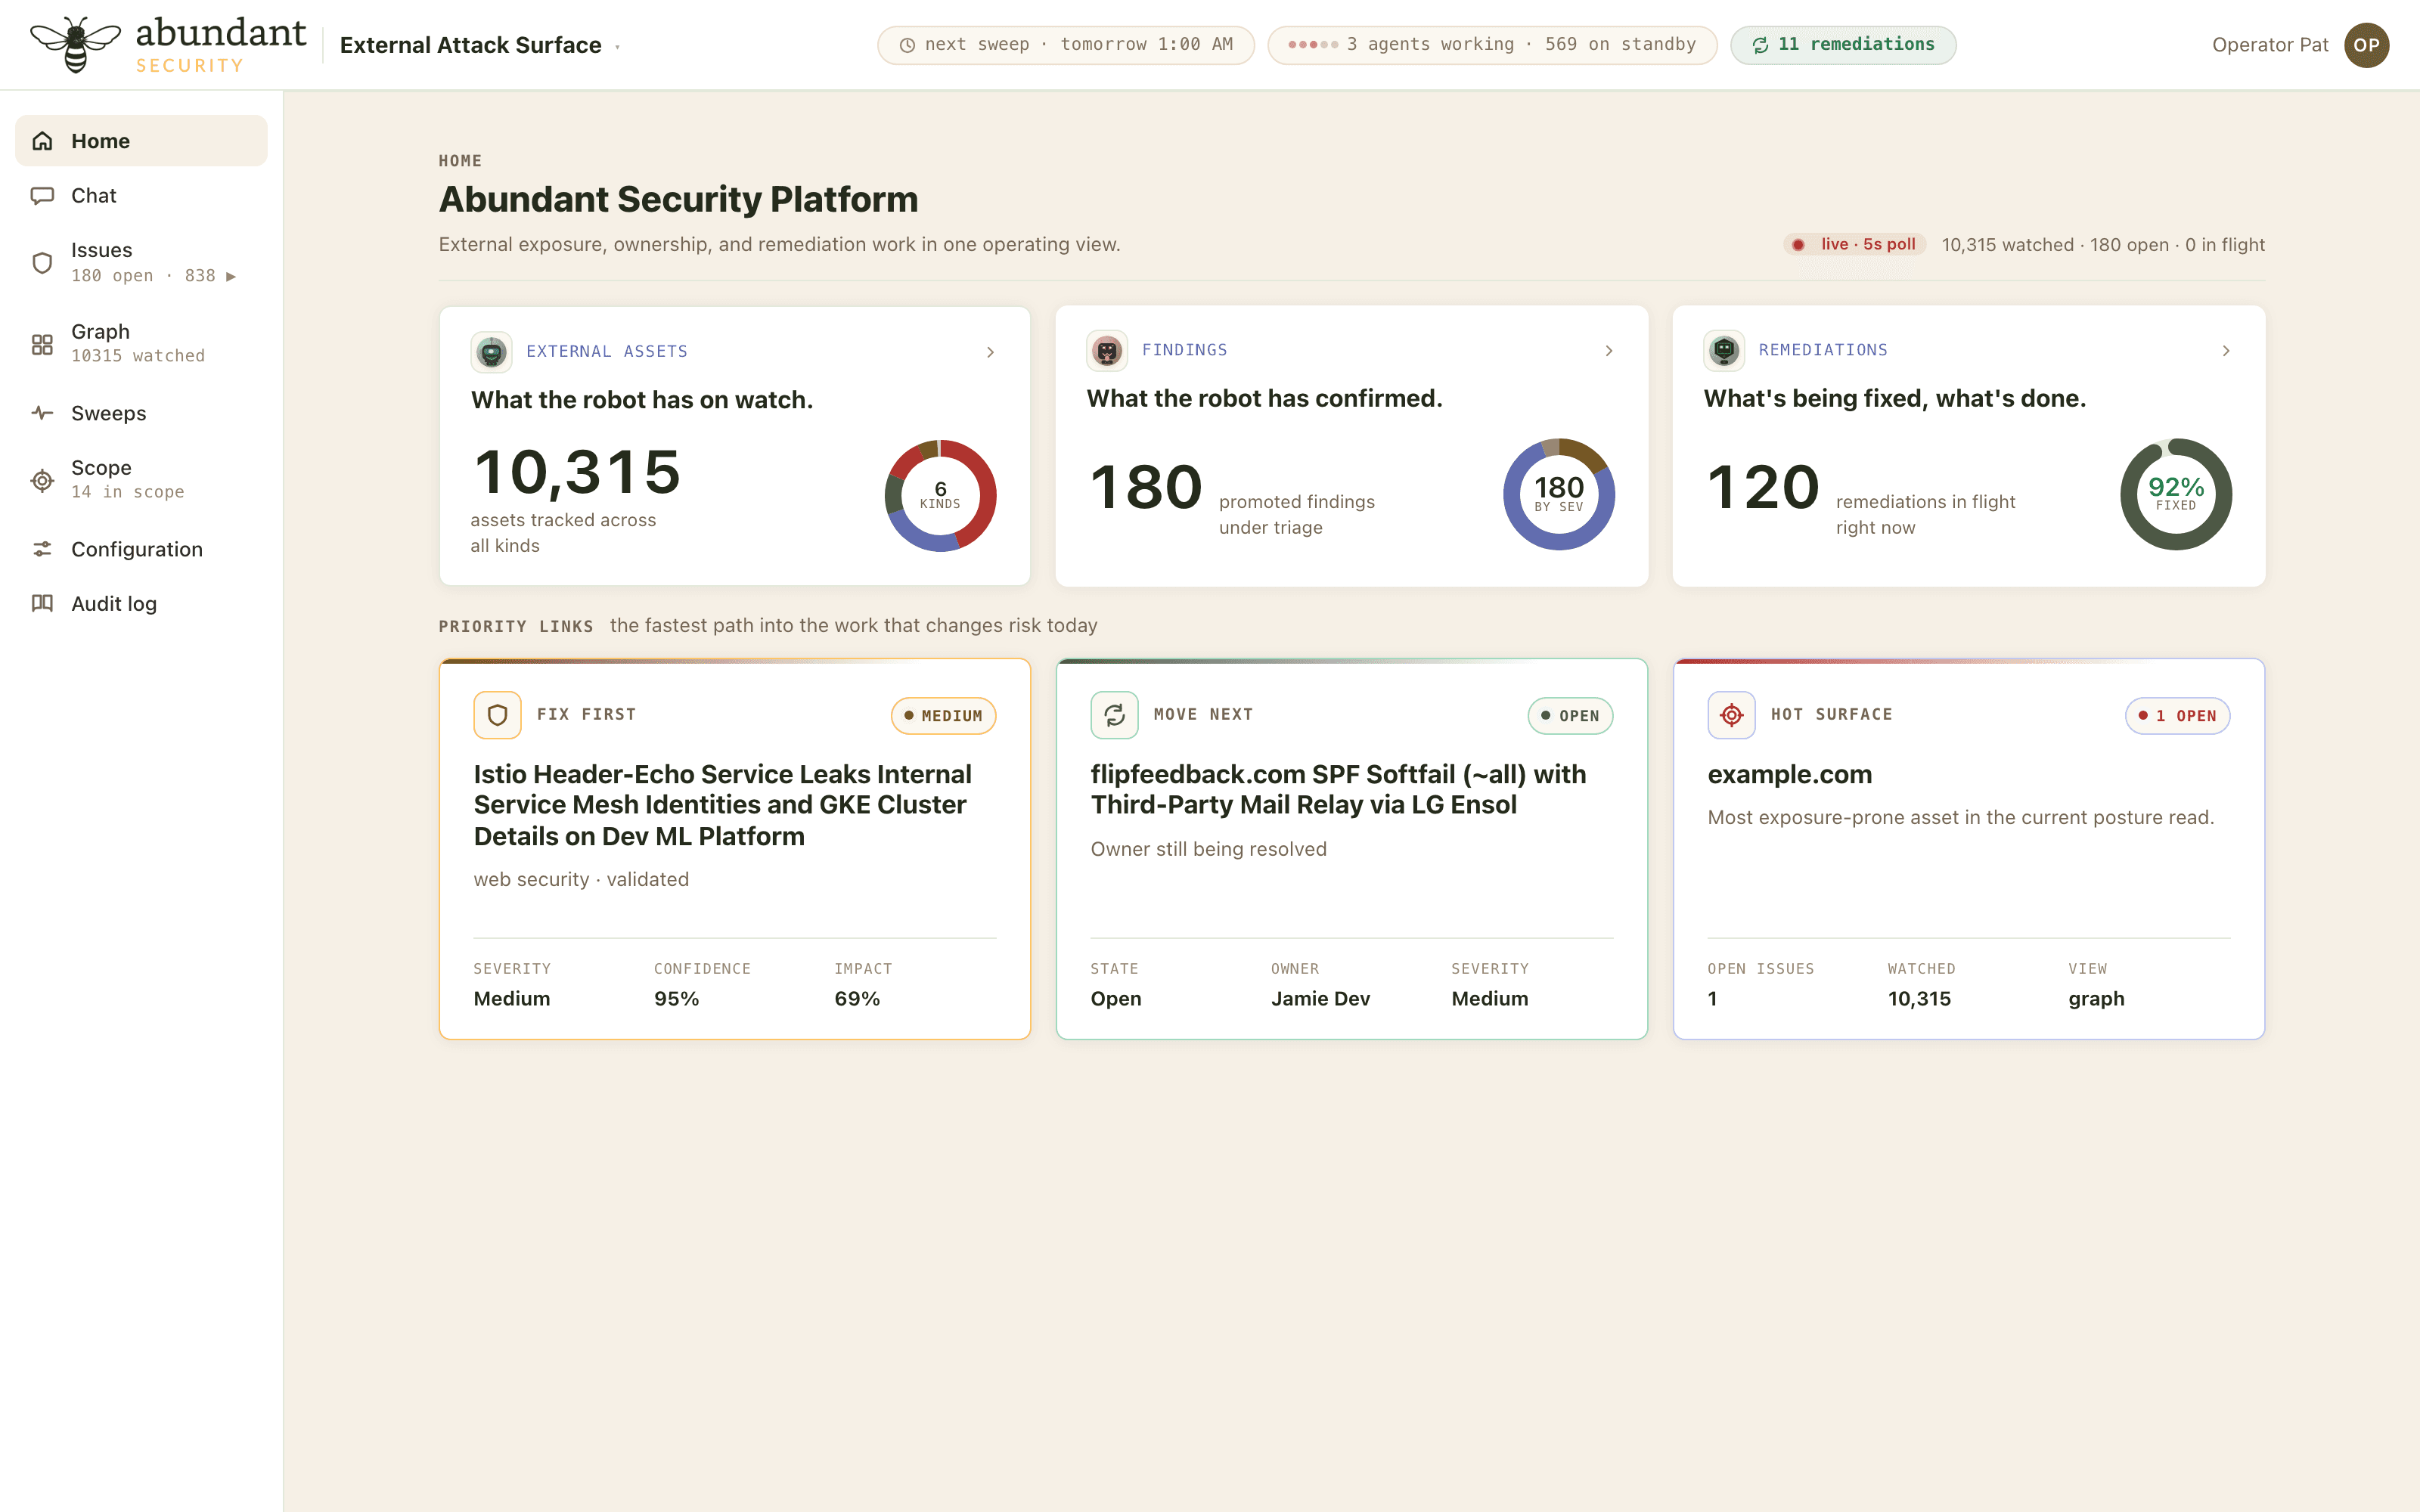Open the Chat menu item
2420x1512 pixels.
(x=141, y=196)
